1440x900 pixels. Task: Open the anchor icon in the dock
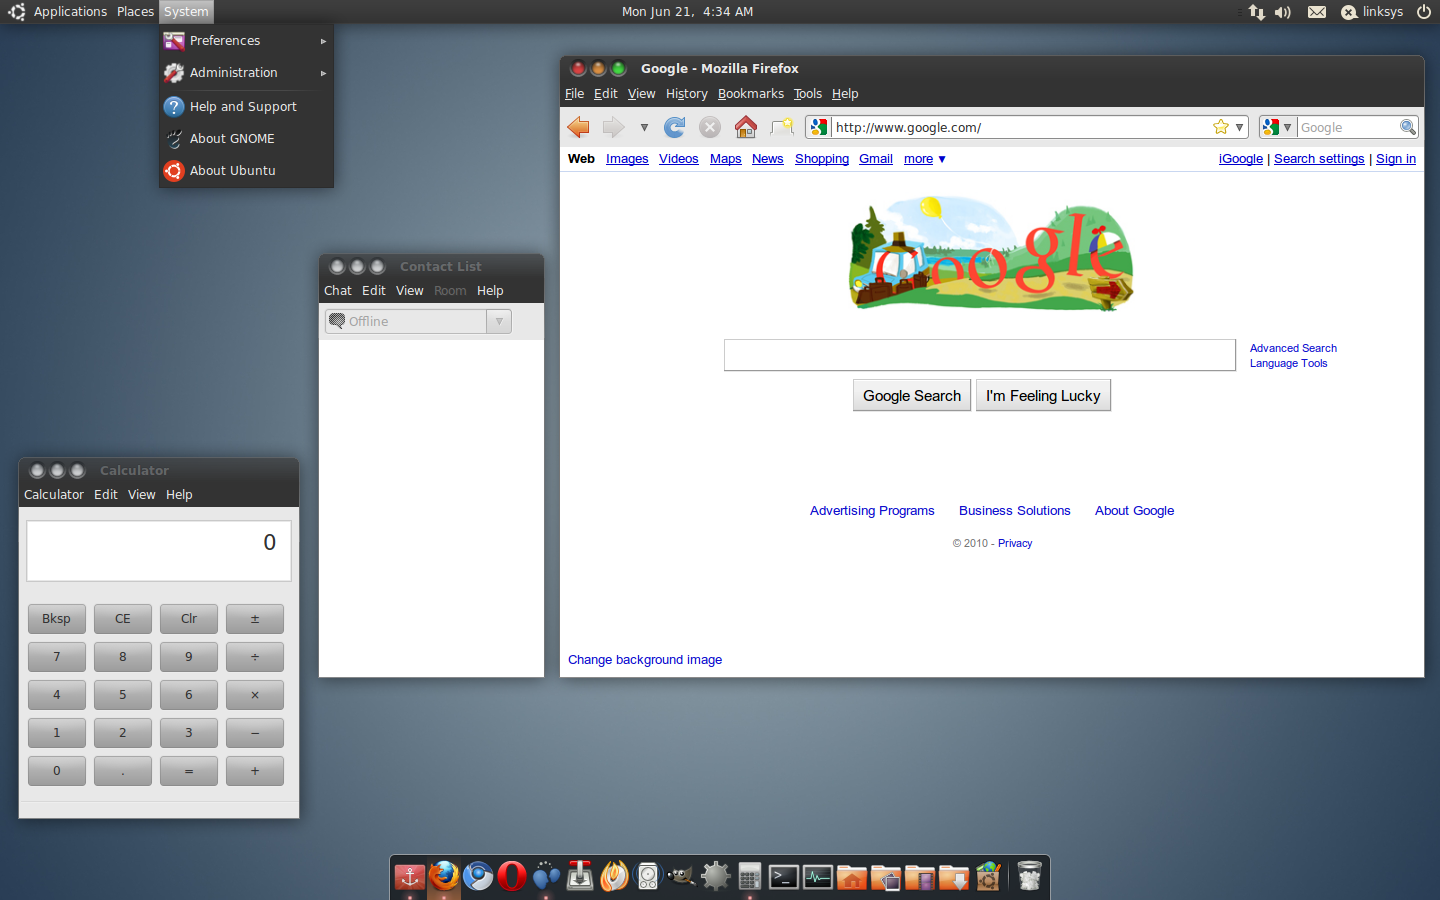click(410, 877)
